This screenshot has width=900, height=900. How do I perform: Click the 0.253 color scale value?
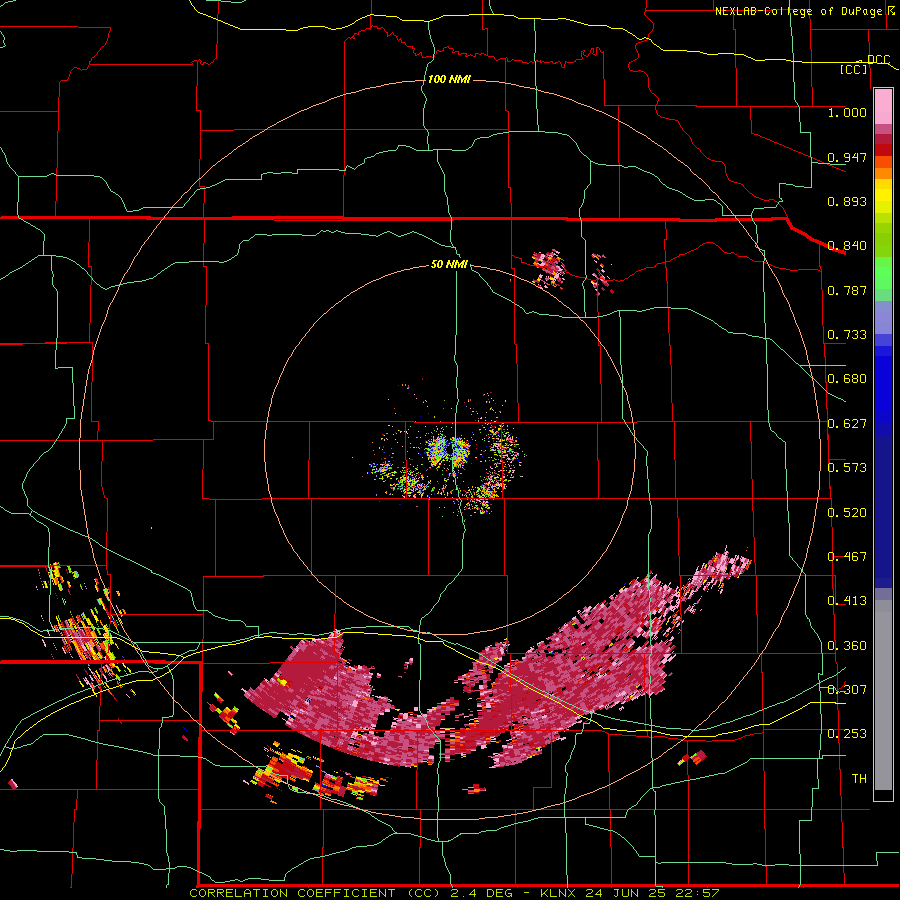coord(847,734)
